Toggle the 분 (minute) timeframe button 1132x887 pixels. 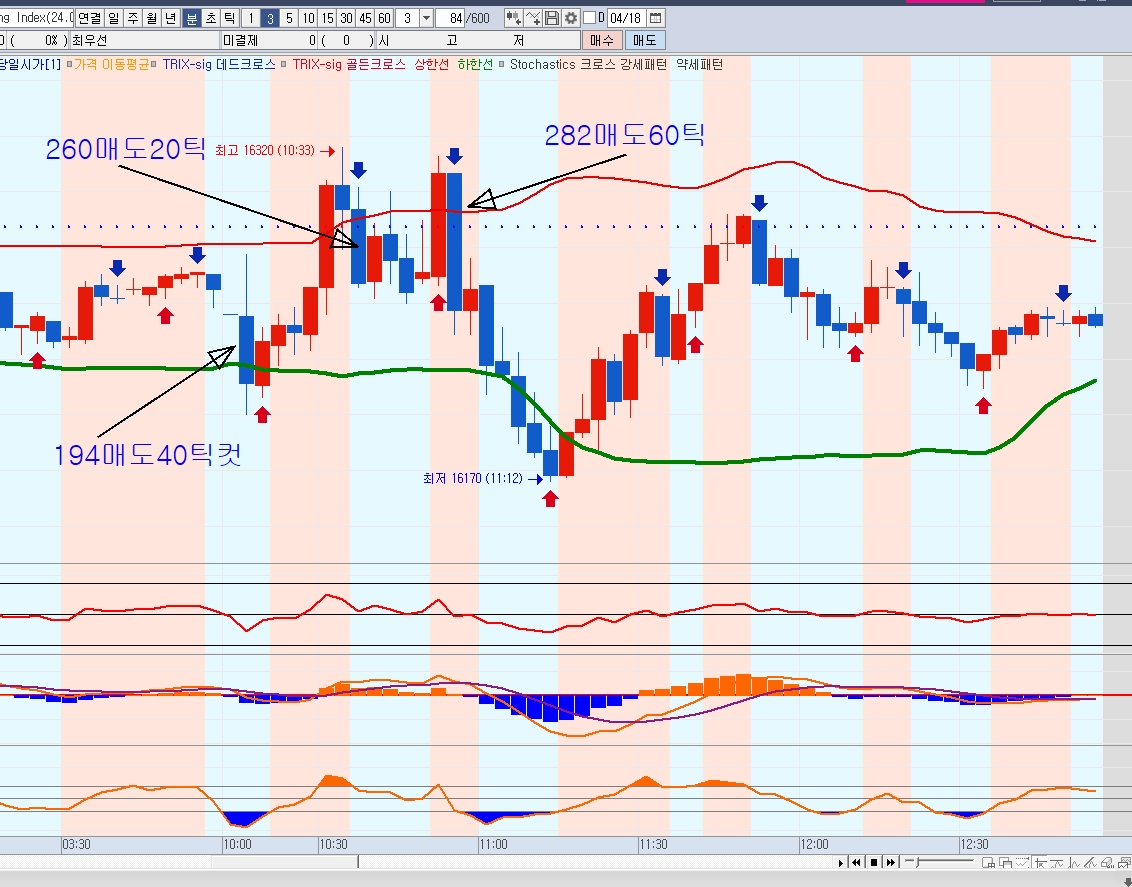point(192,18)
